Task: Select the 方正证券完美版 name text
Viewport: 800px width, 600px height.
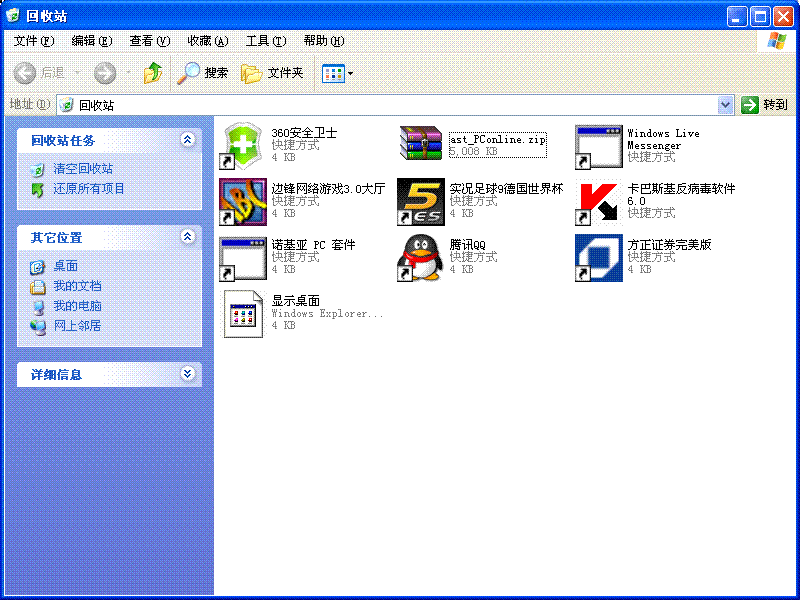Action: pyautogui.click(x=669, y=244)
